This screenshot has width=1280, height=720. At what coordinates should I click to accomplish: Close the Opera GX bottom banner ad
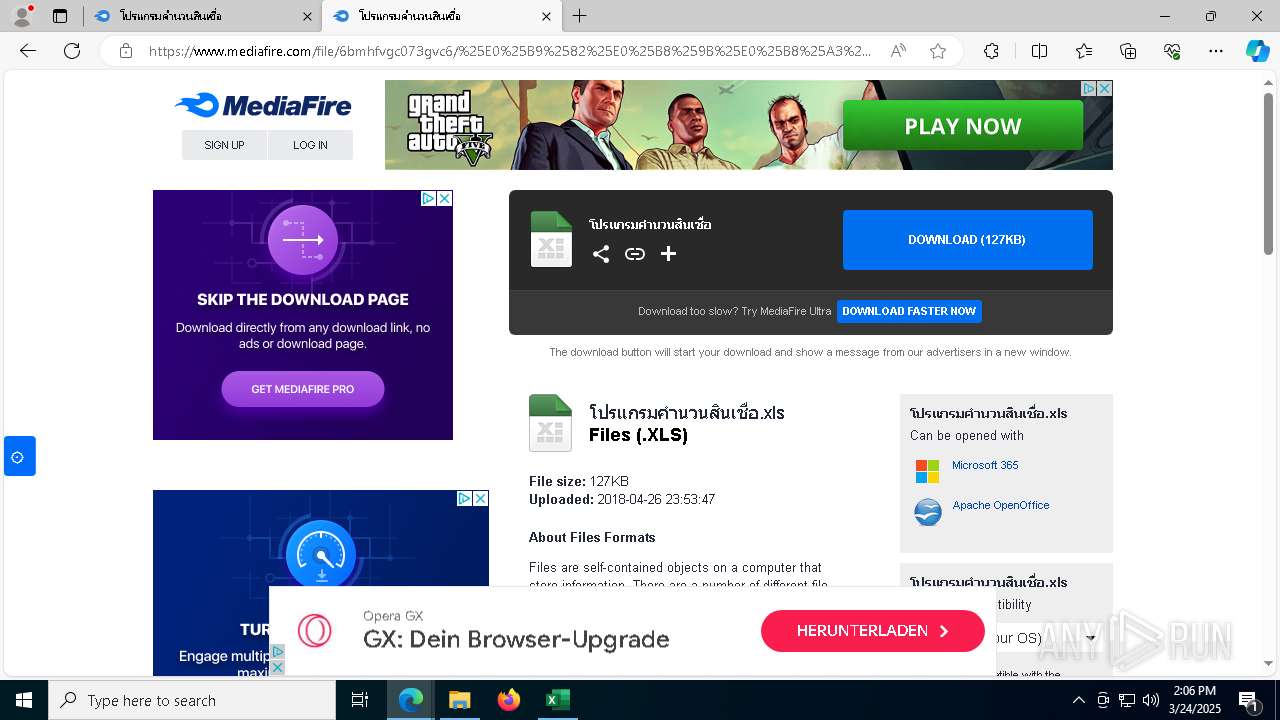coord(278,667)
